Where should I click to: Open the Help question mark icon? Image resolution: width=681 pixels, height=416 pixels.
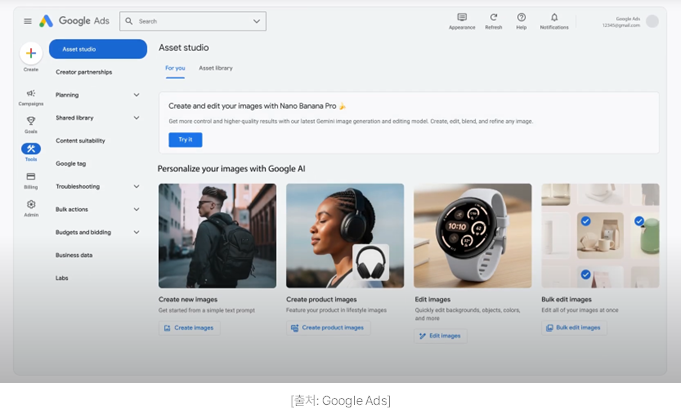tap(521, 17)
